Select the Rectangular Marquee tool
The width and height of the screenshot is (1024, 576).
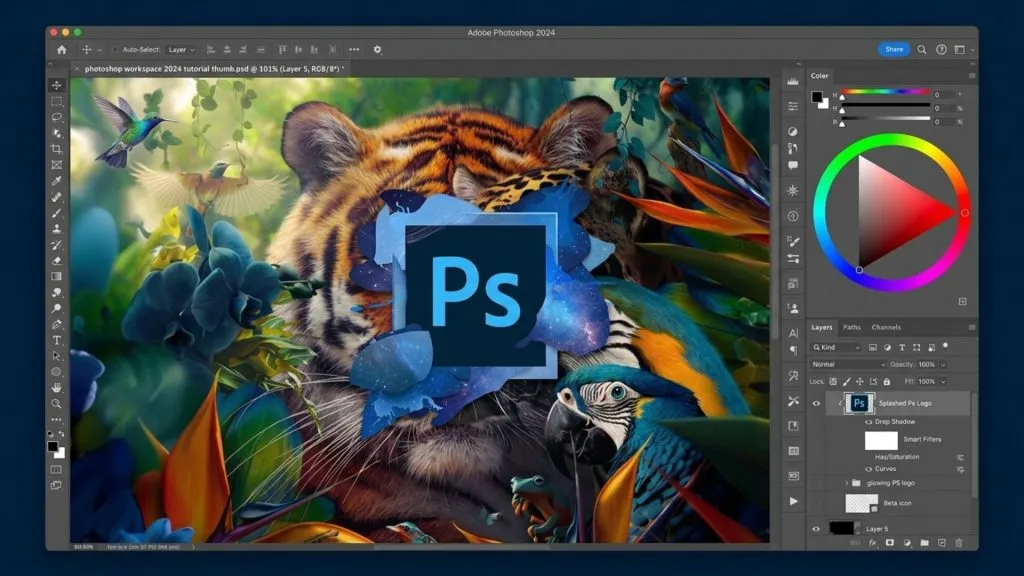[57, 101]
